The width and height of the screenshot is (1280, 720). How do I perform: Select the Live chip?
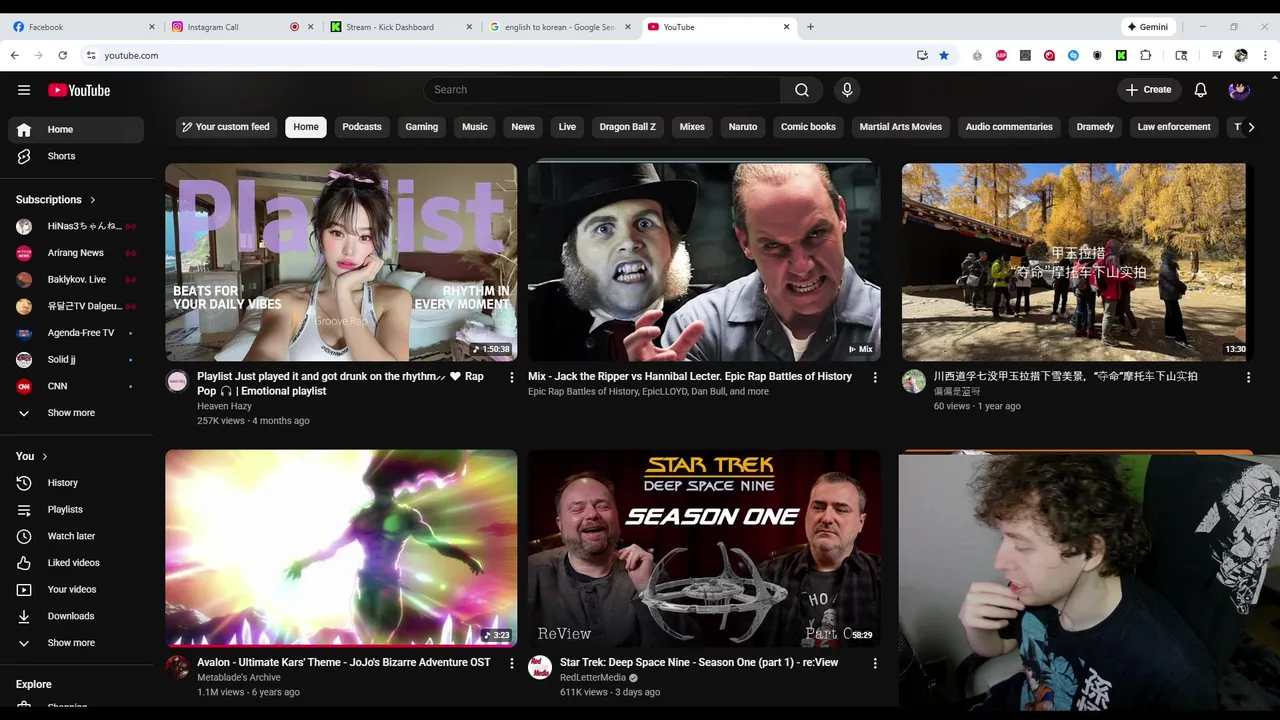[x=567, y=127]
